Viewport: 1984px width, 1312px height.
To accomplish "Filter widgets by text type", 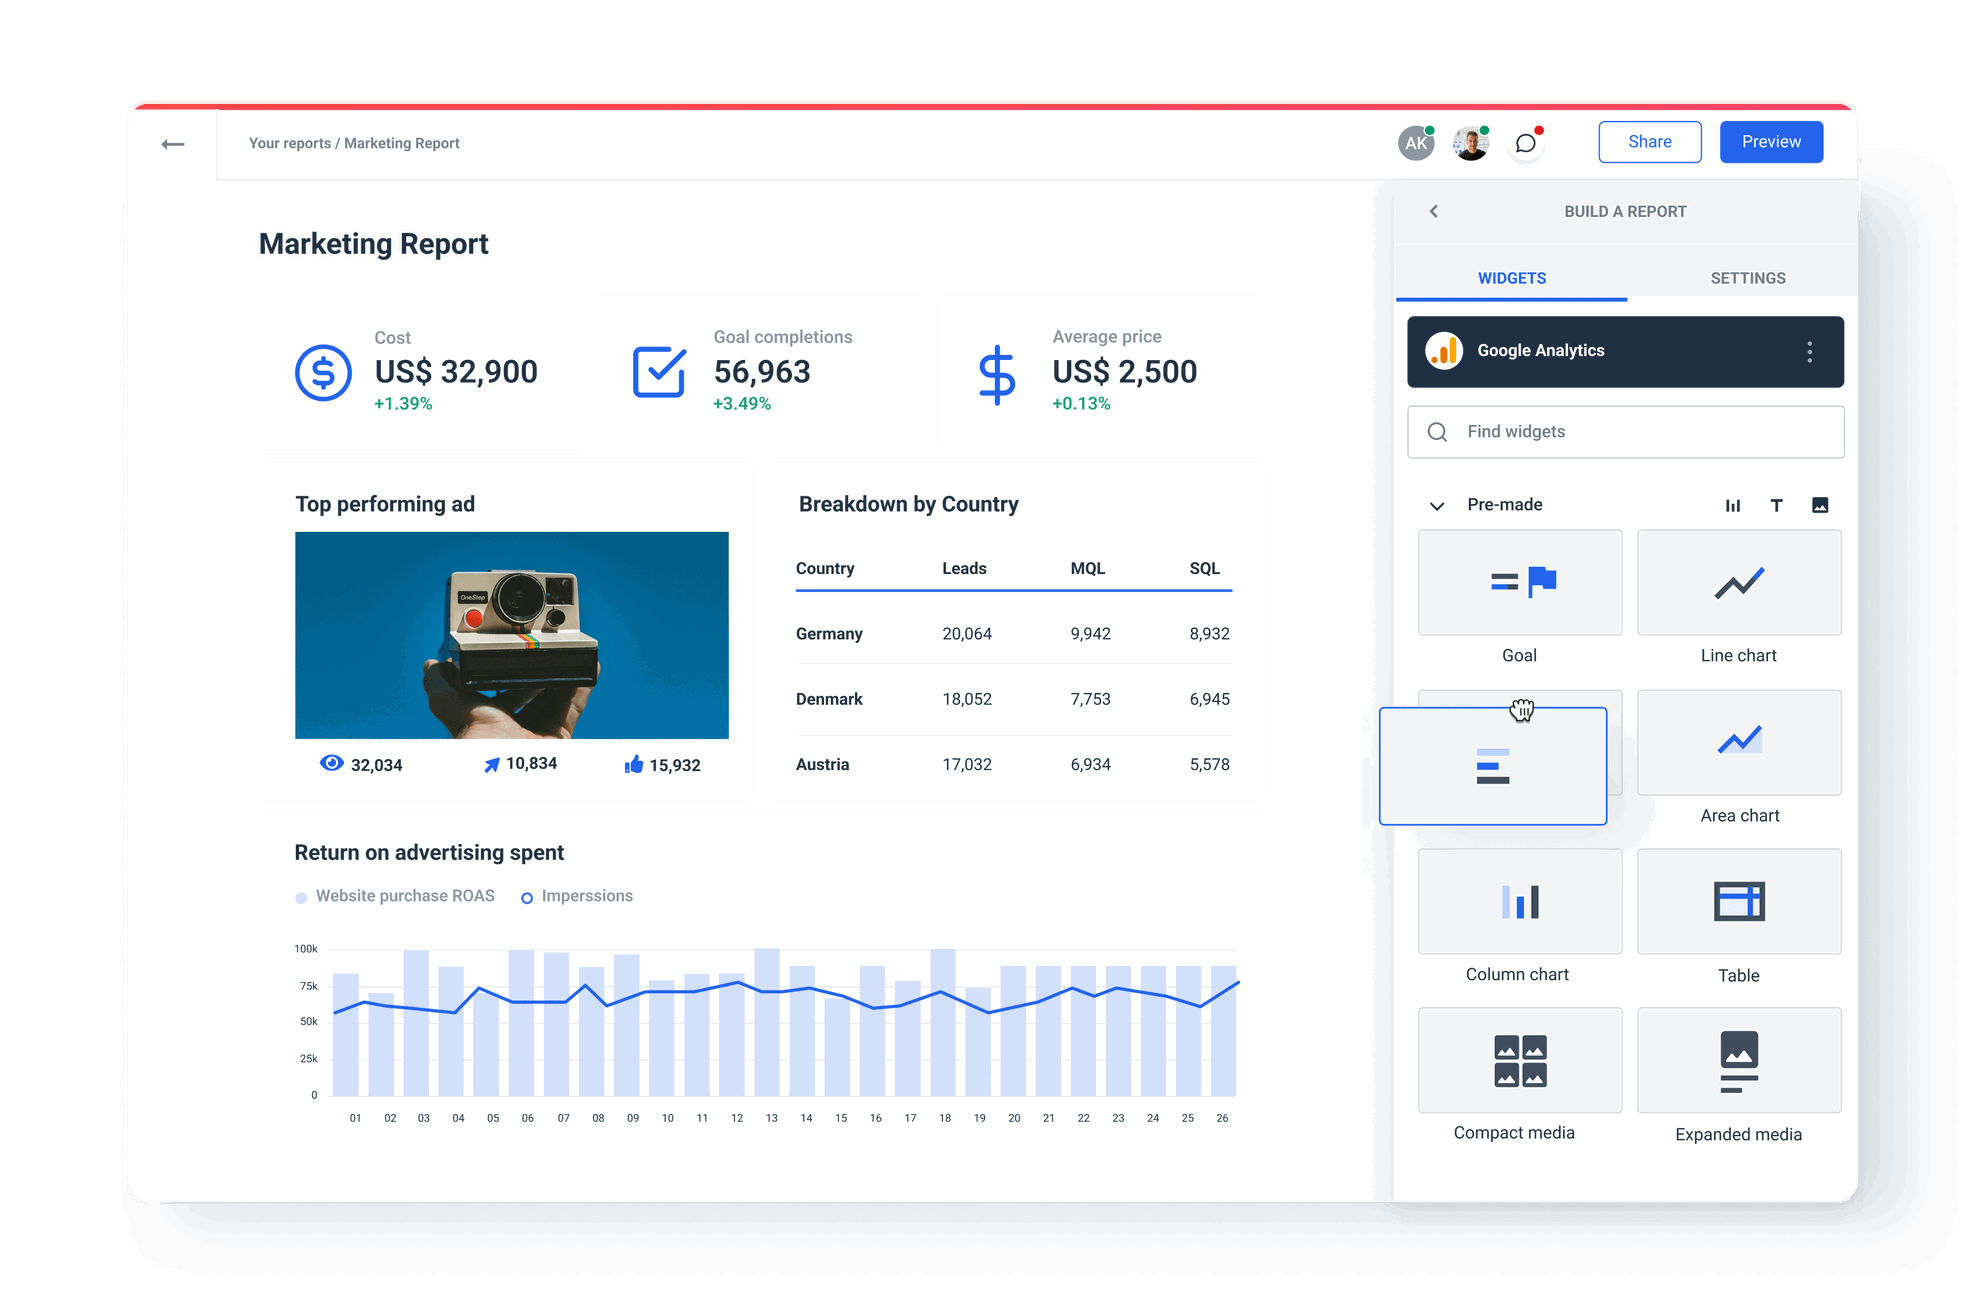I will point(1777,505).
